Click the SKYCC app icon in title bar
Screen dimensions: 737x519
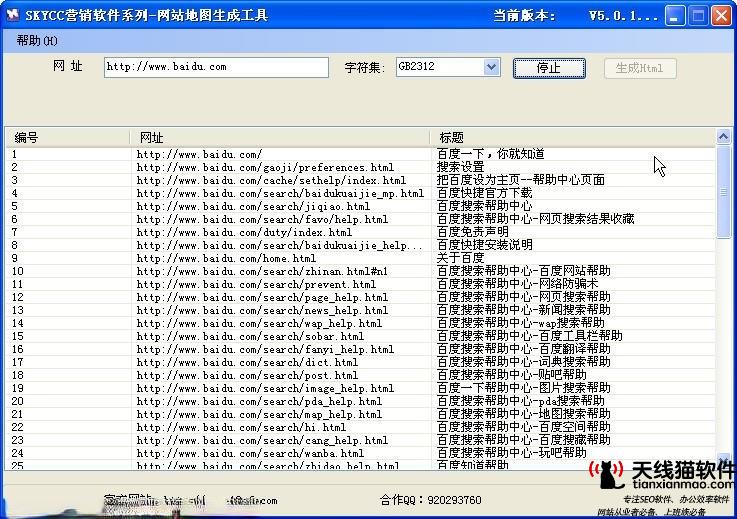click(x=12, y=15)
